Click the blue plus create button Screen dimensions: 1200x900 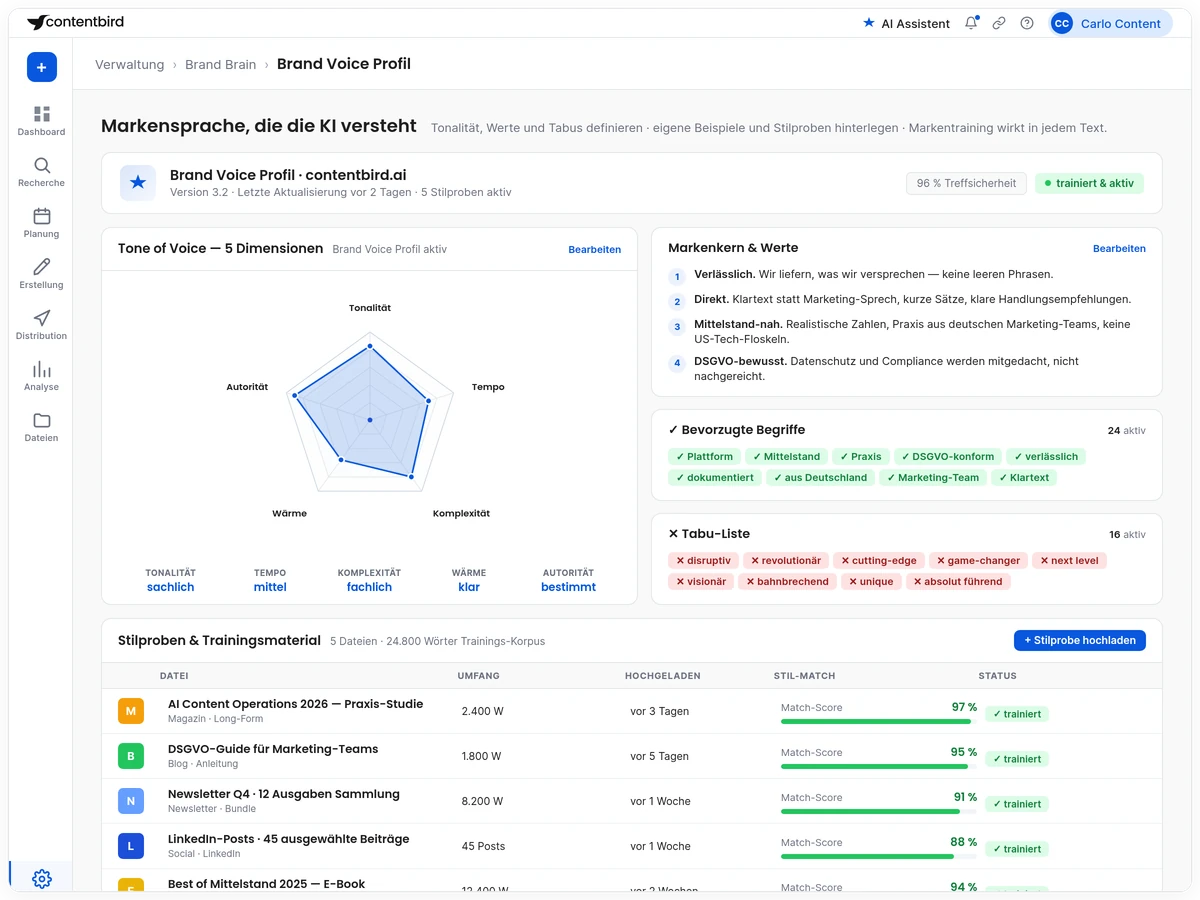pyautogui.click(x=41, y=67)
